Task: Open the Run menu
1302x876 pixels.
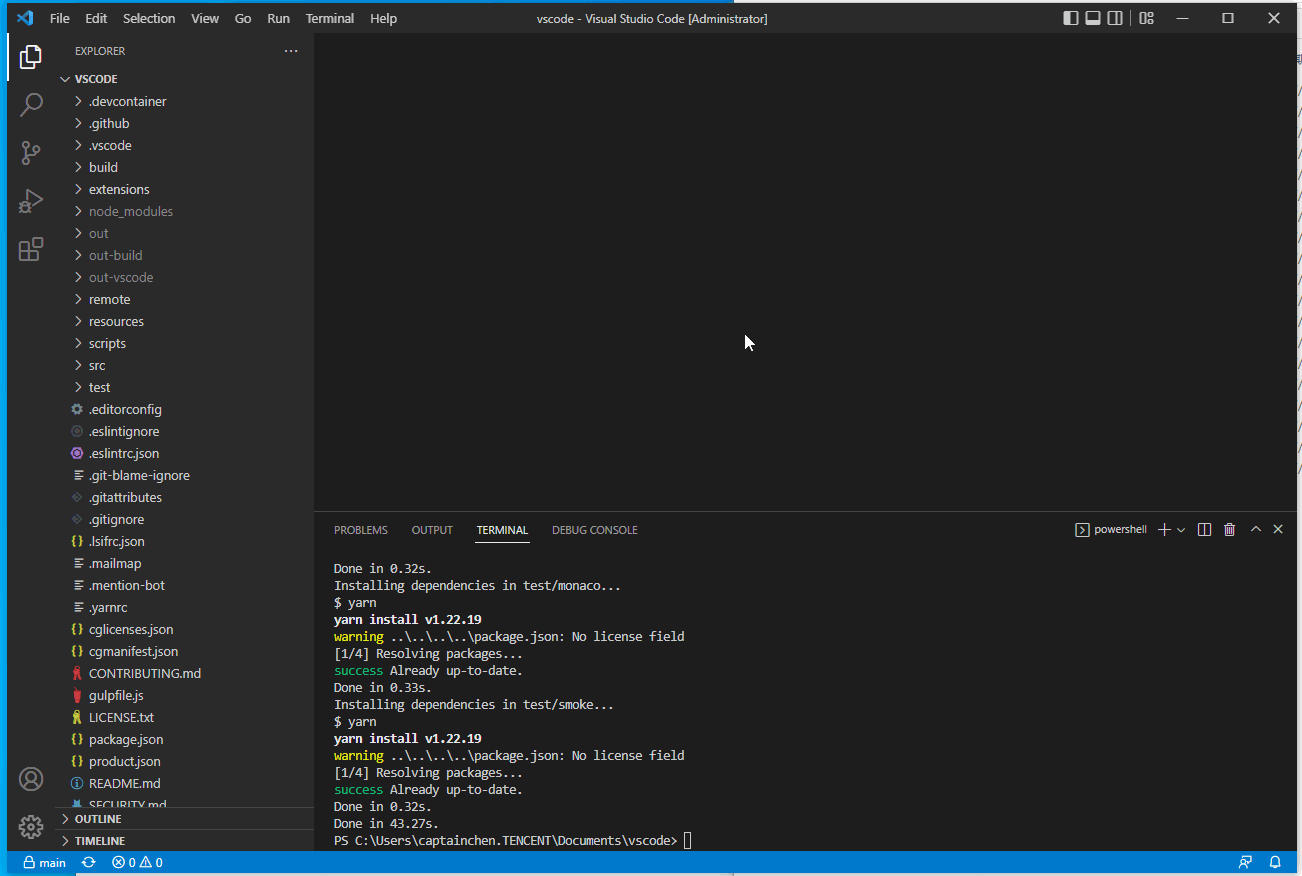Action: [279, 19]
